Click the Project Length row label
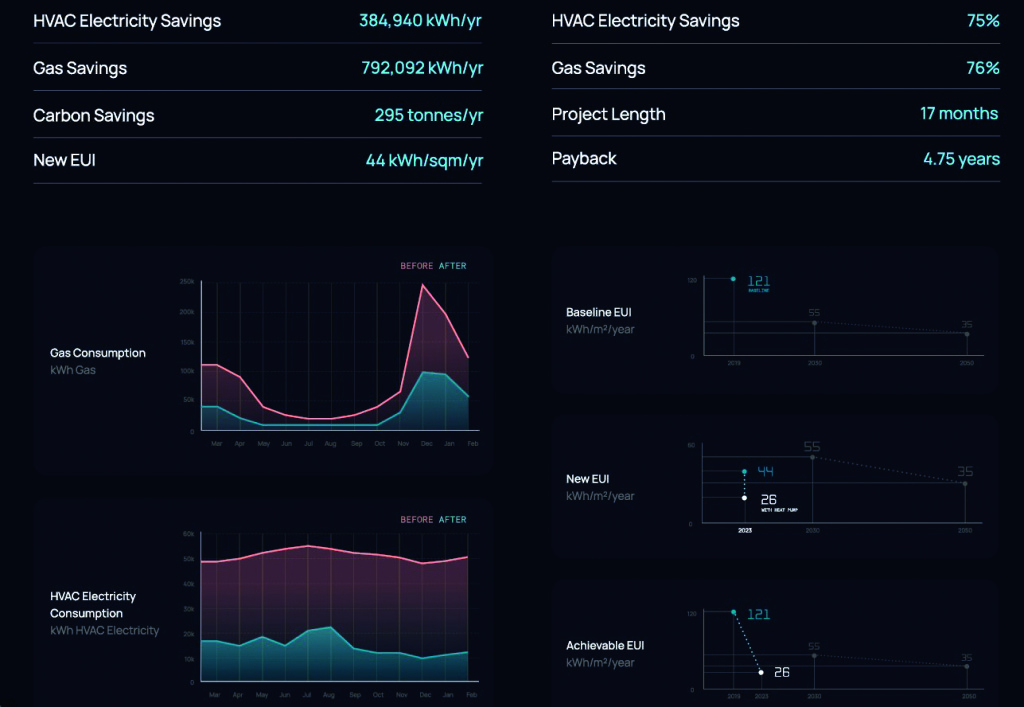 [x=608, y=114]
